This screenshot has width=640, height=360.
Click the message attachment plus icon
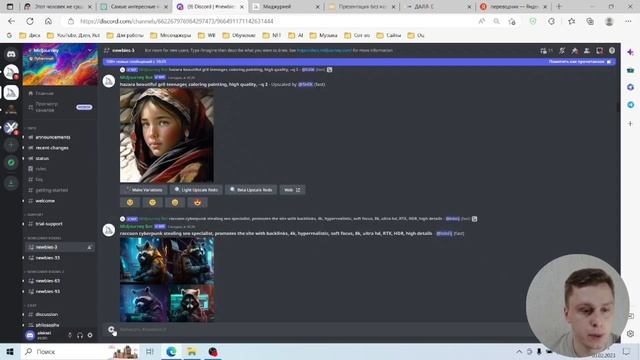coord(111,329)
